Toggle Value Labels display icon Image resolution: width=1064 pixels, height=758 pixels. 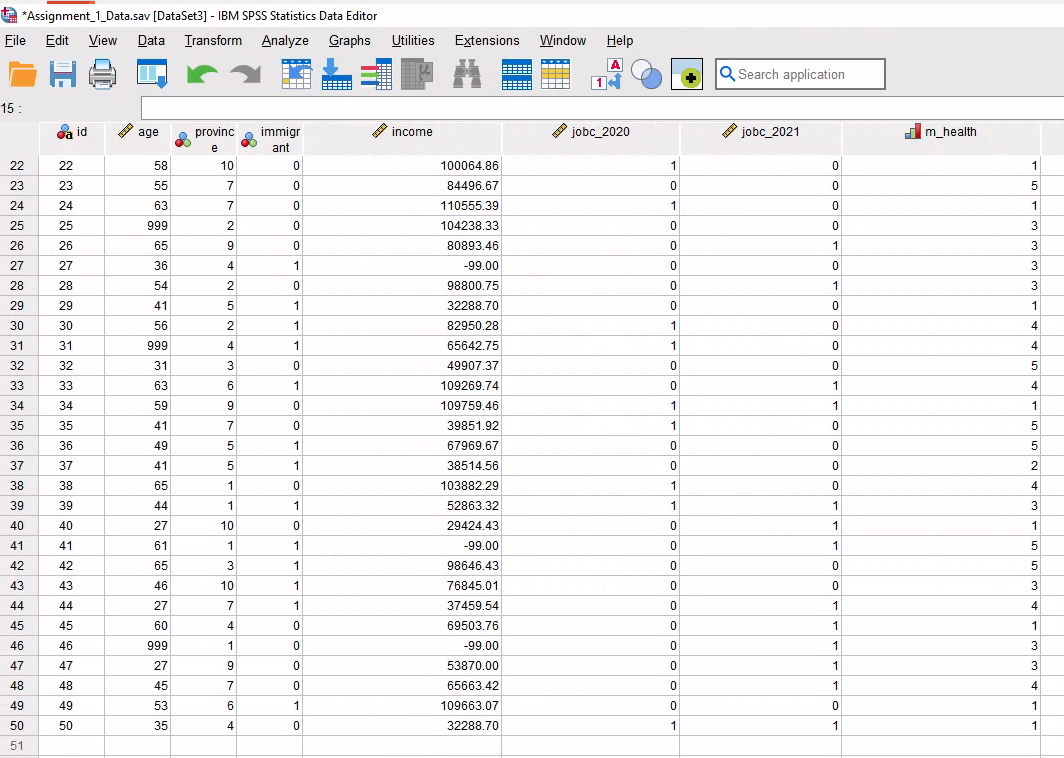pyautogui.click(x=607, y=75)
